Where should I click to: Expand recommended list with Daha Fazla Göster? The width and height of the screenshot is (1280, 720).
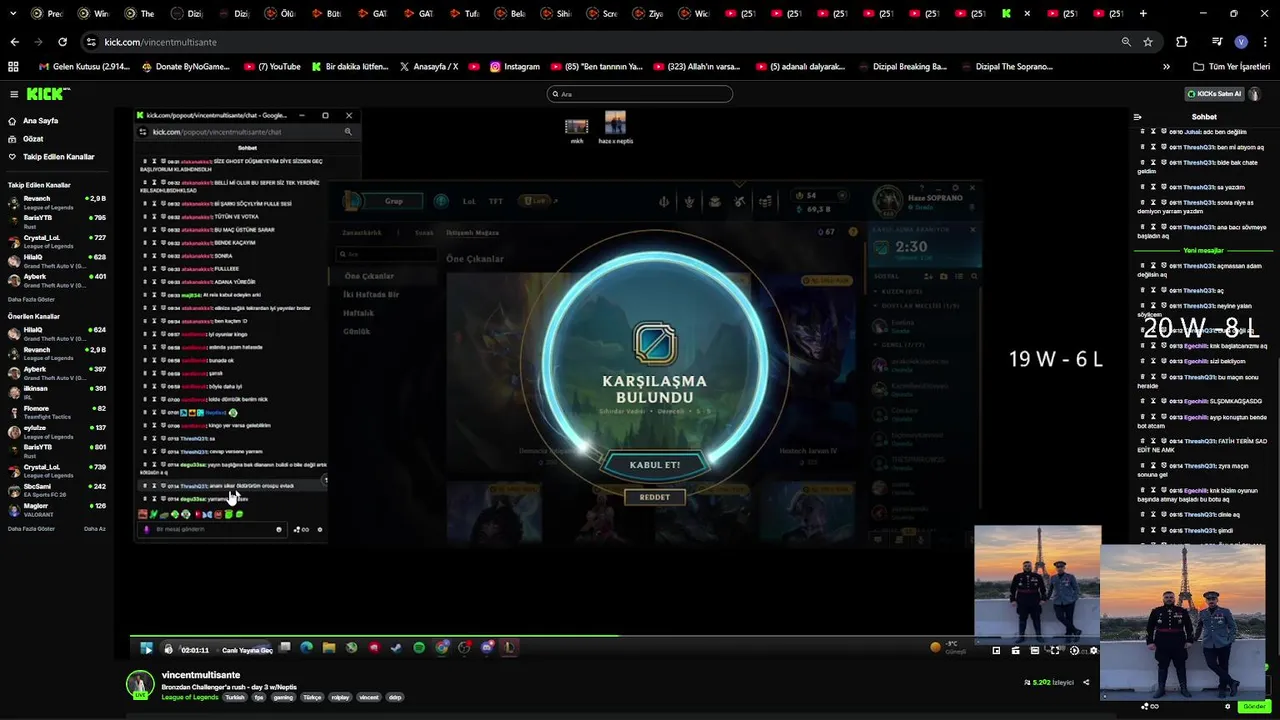click(31, 528)
